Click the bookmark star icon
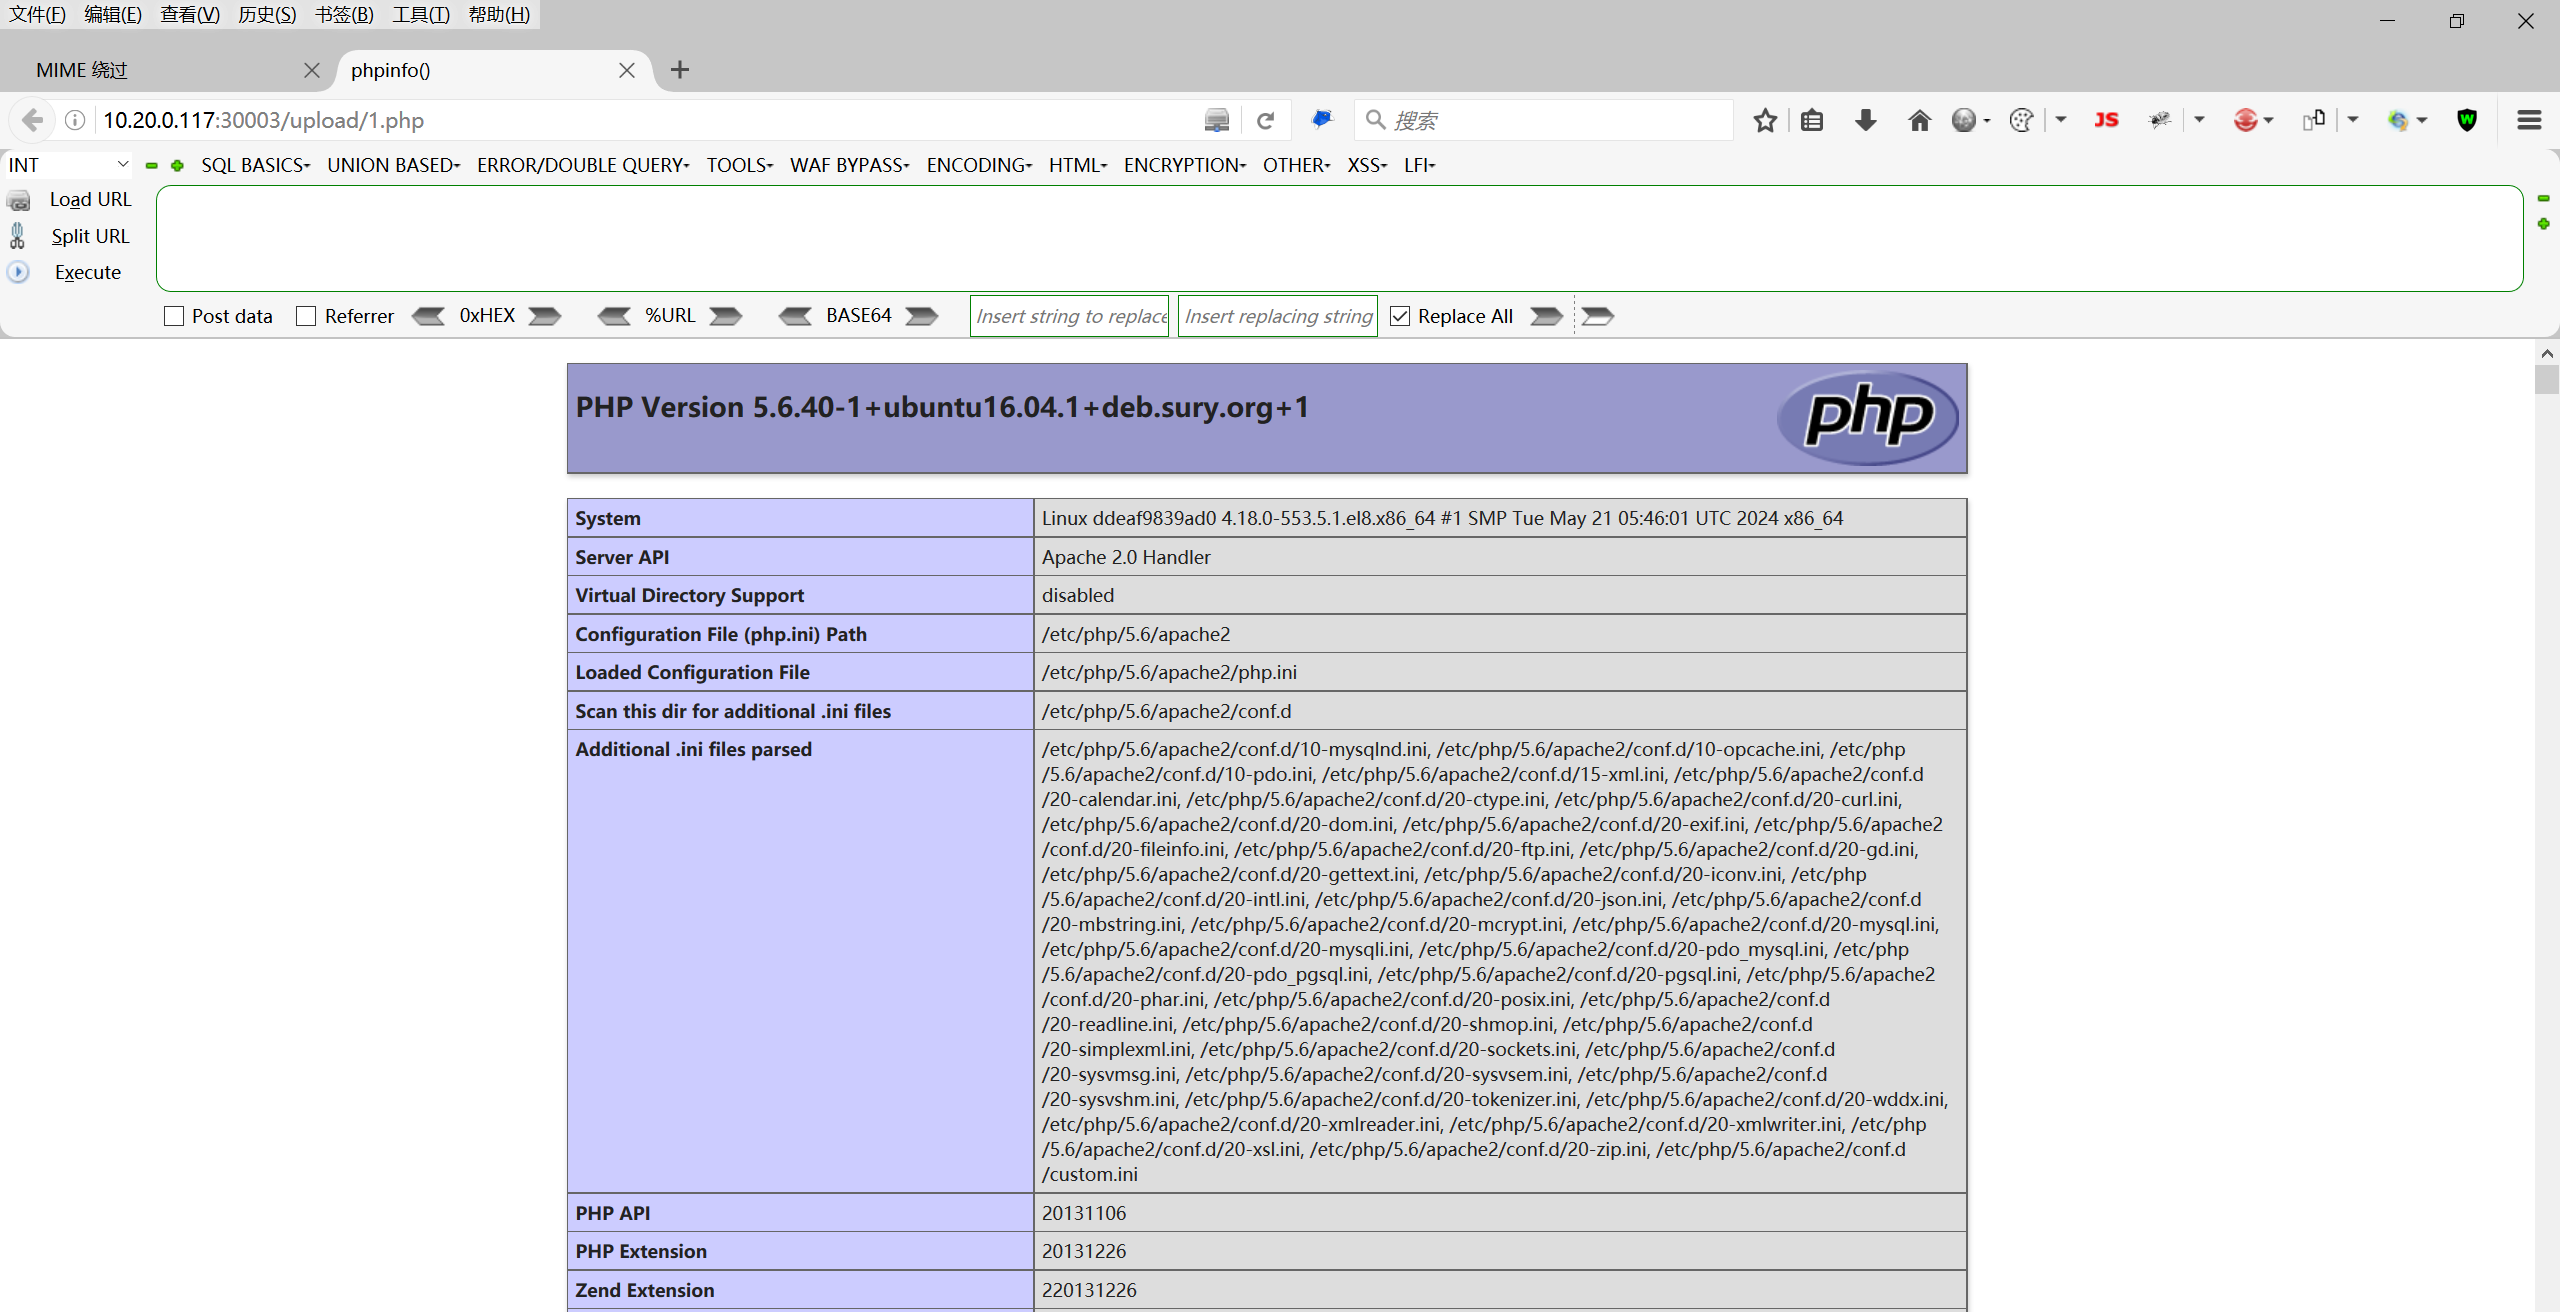 1765,121
